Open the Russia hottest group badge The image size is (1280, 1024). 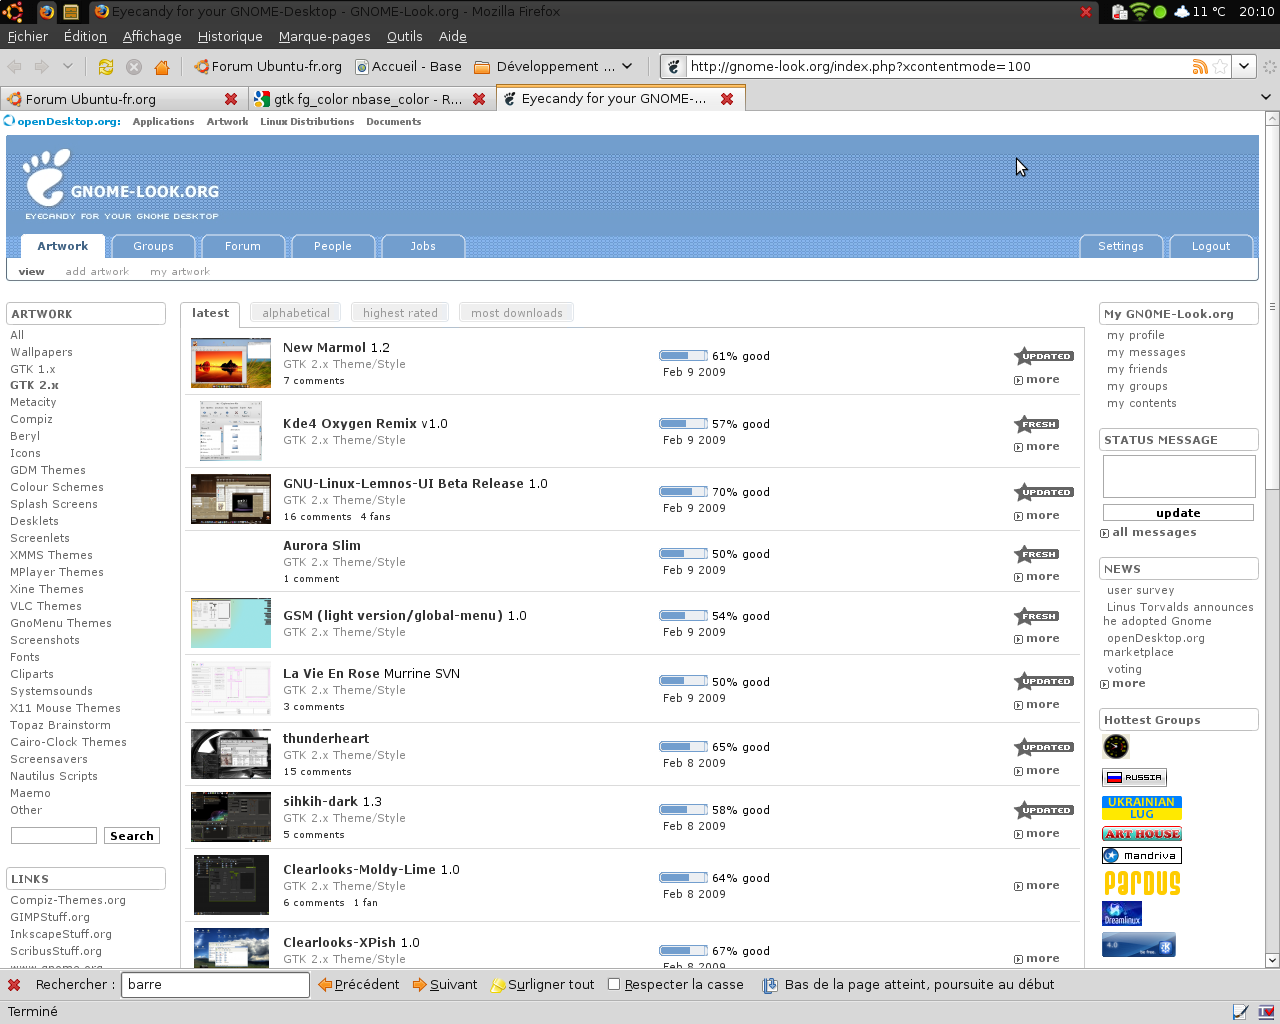tap(1134, 777)
